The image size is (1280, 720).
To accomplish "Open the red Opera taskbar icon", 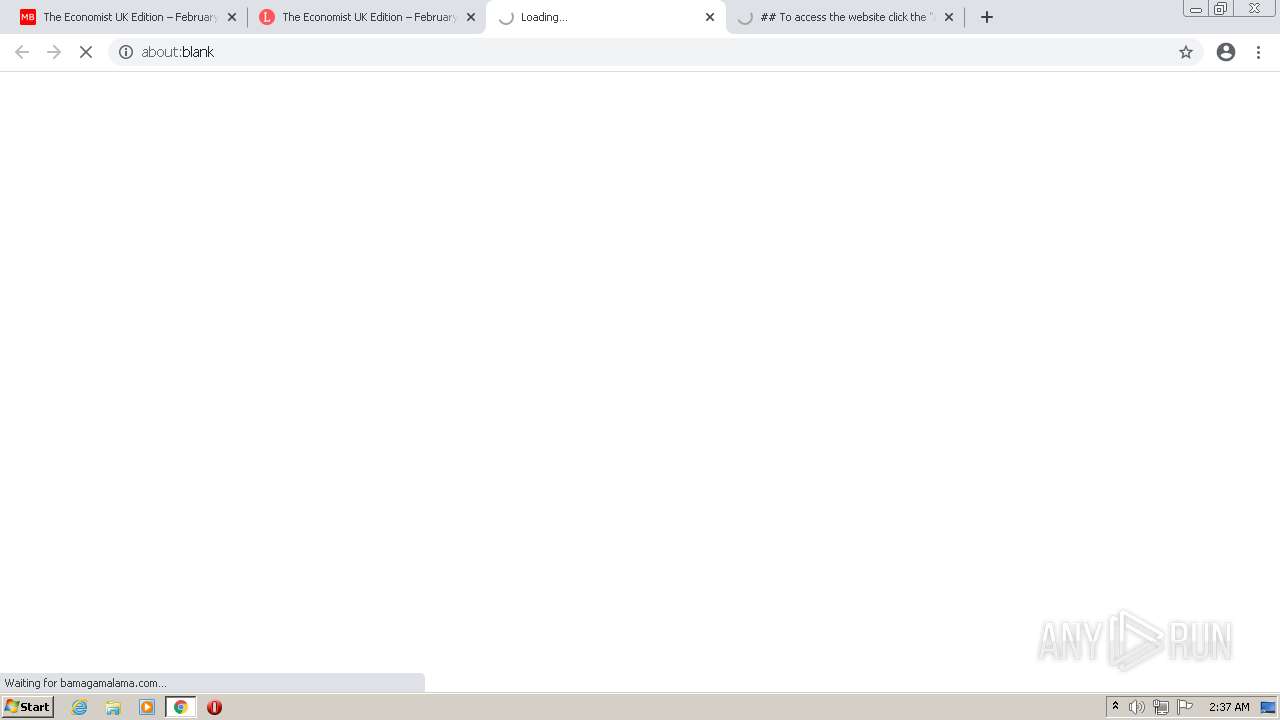I will coord(214,707).
